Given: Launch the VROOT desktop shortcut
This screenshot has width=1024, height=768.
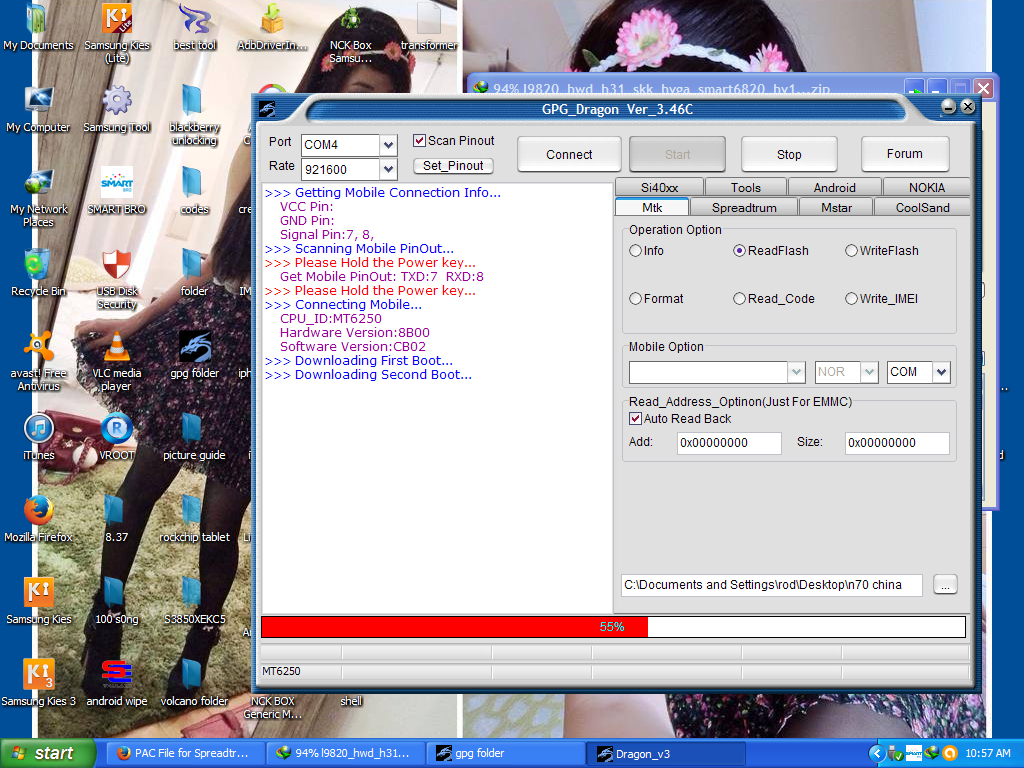Looking at the screenshot, I should [117, 429].
